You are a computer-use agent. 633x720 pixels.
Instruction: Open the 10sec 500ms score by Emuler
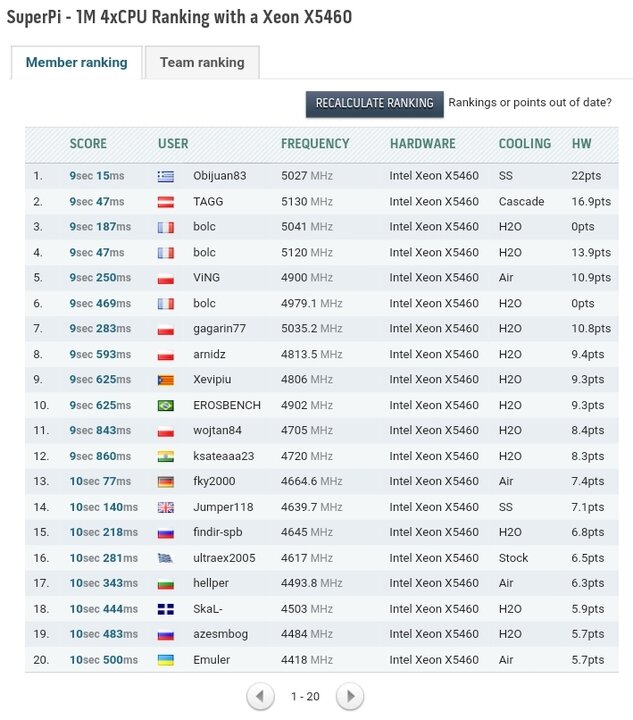click(103, 660)
